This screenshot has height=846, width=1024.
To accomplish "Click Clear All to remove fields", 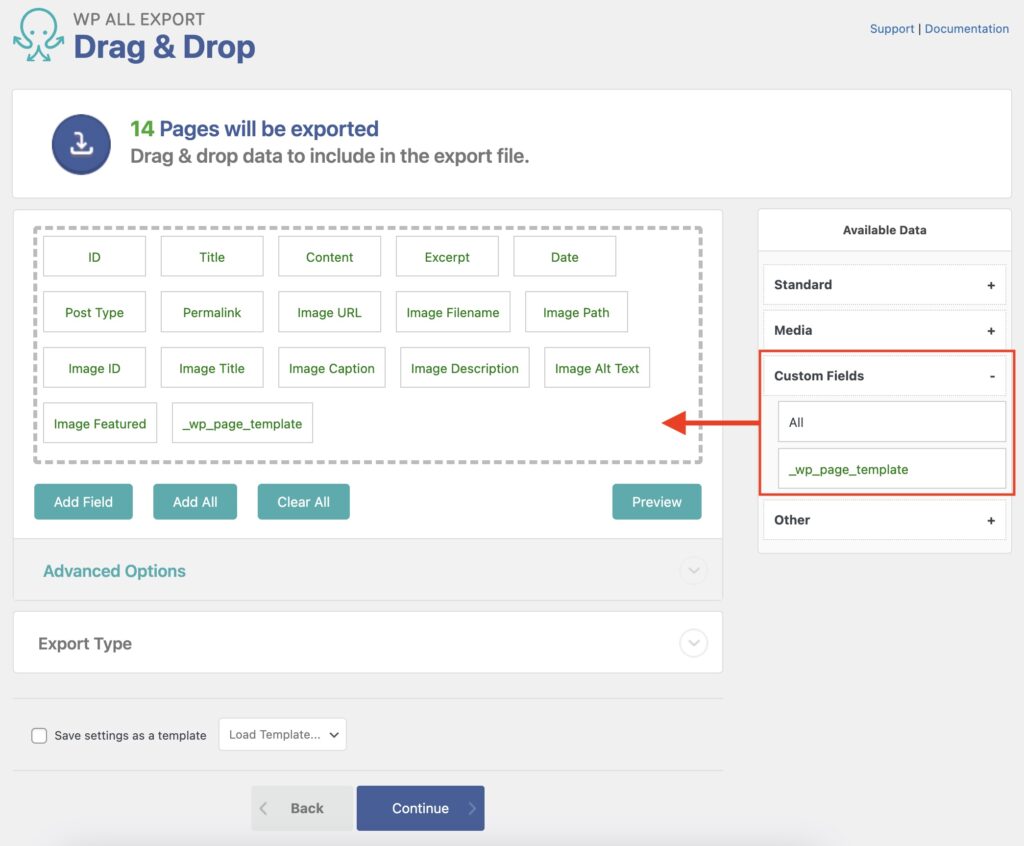I will [303, 502].
